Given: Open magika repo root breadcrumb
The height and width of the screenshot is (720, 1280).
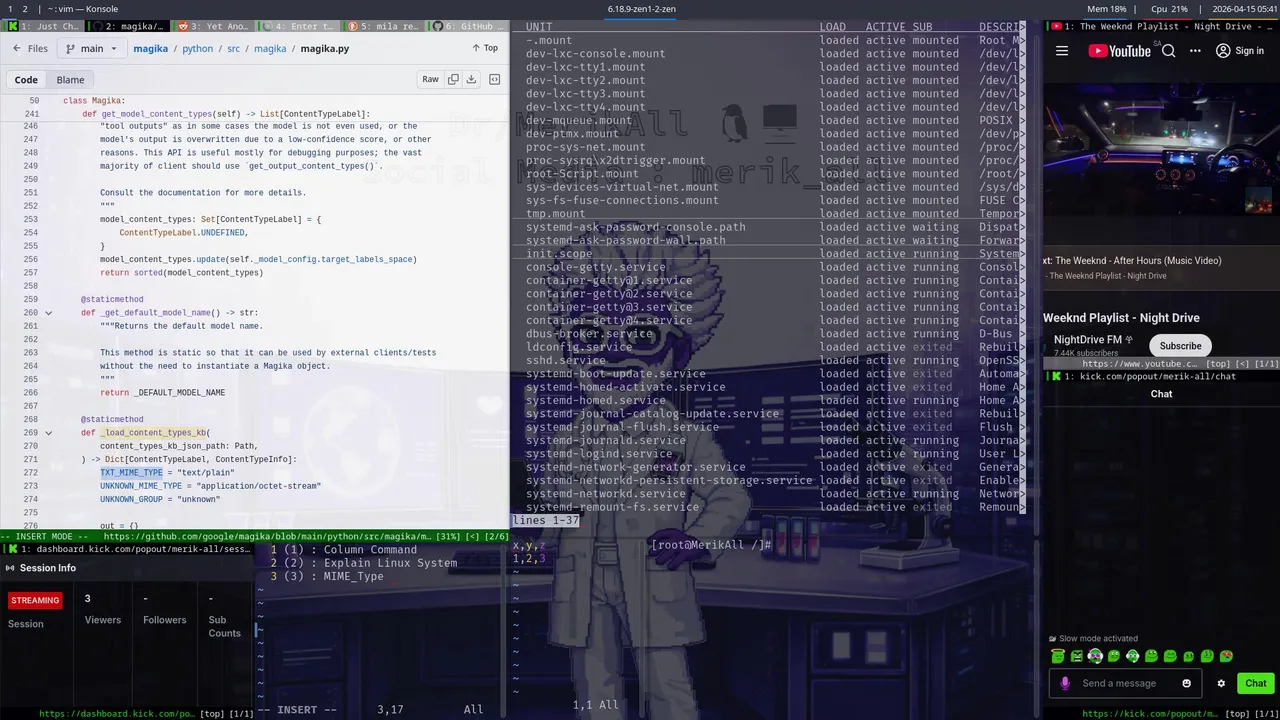Looking at the screenshot, I should [x=151, y=48].
